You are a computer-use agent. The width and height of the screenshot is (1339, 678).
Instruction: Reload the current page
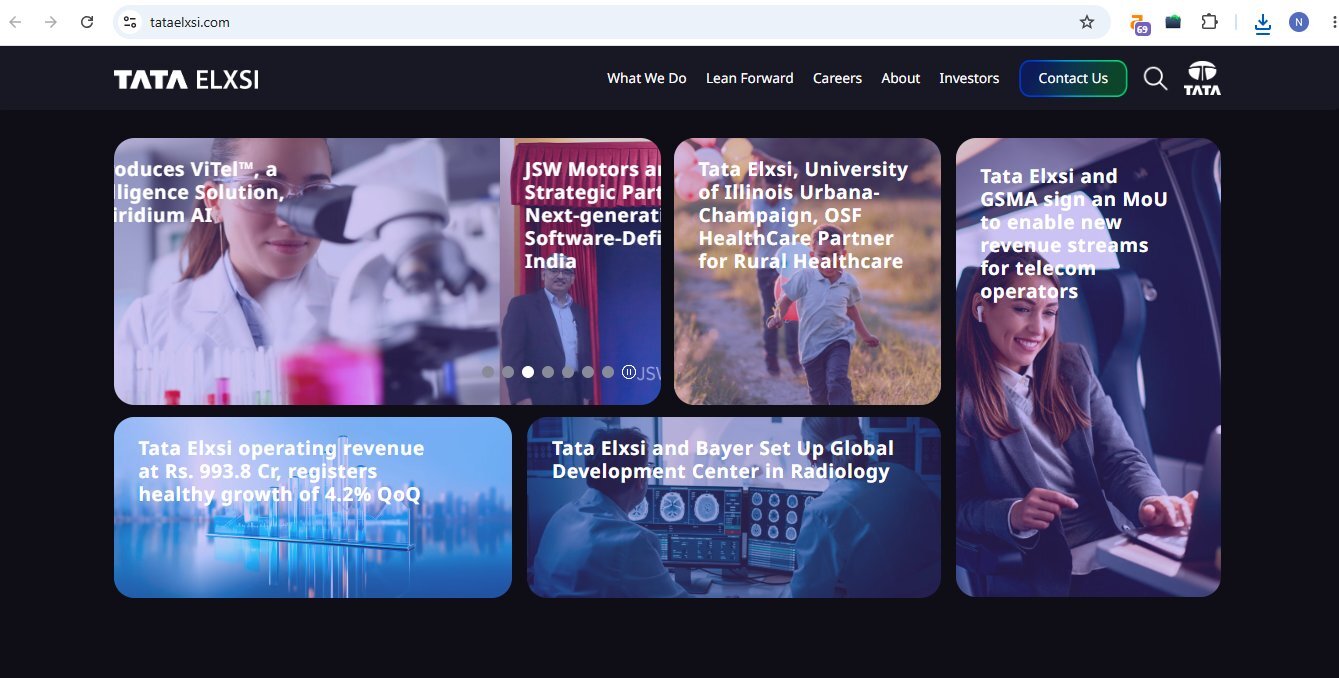87,22
